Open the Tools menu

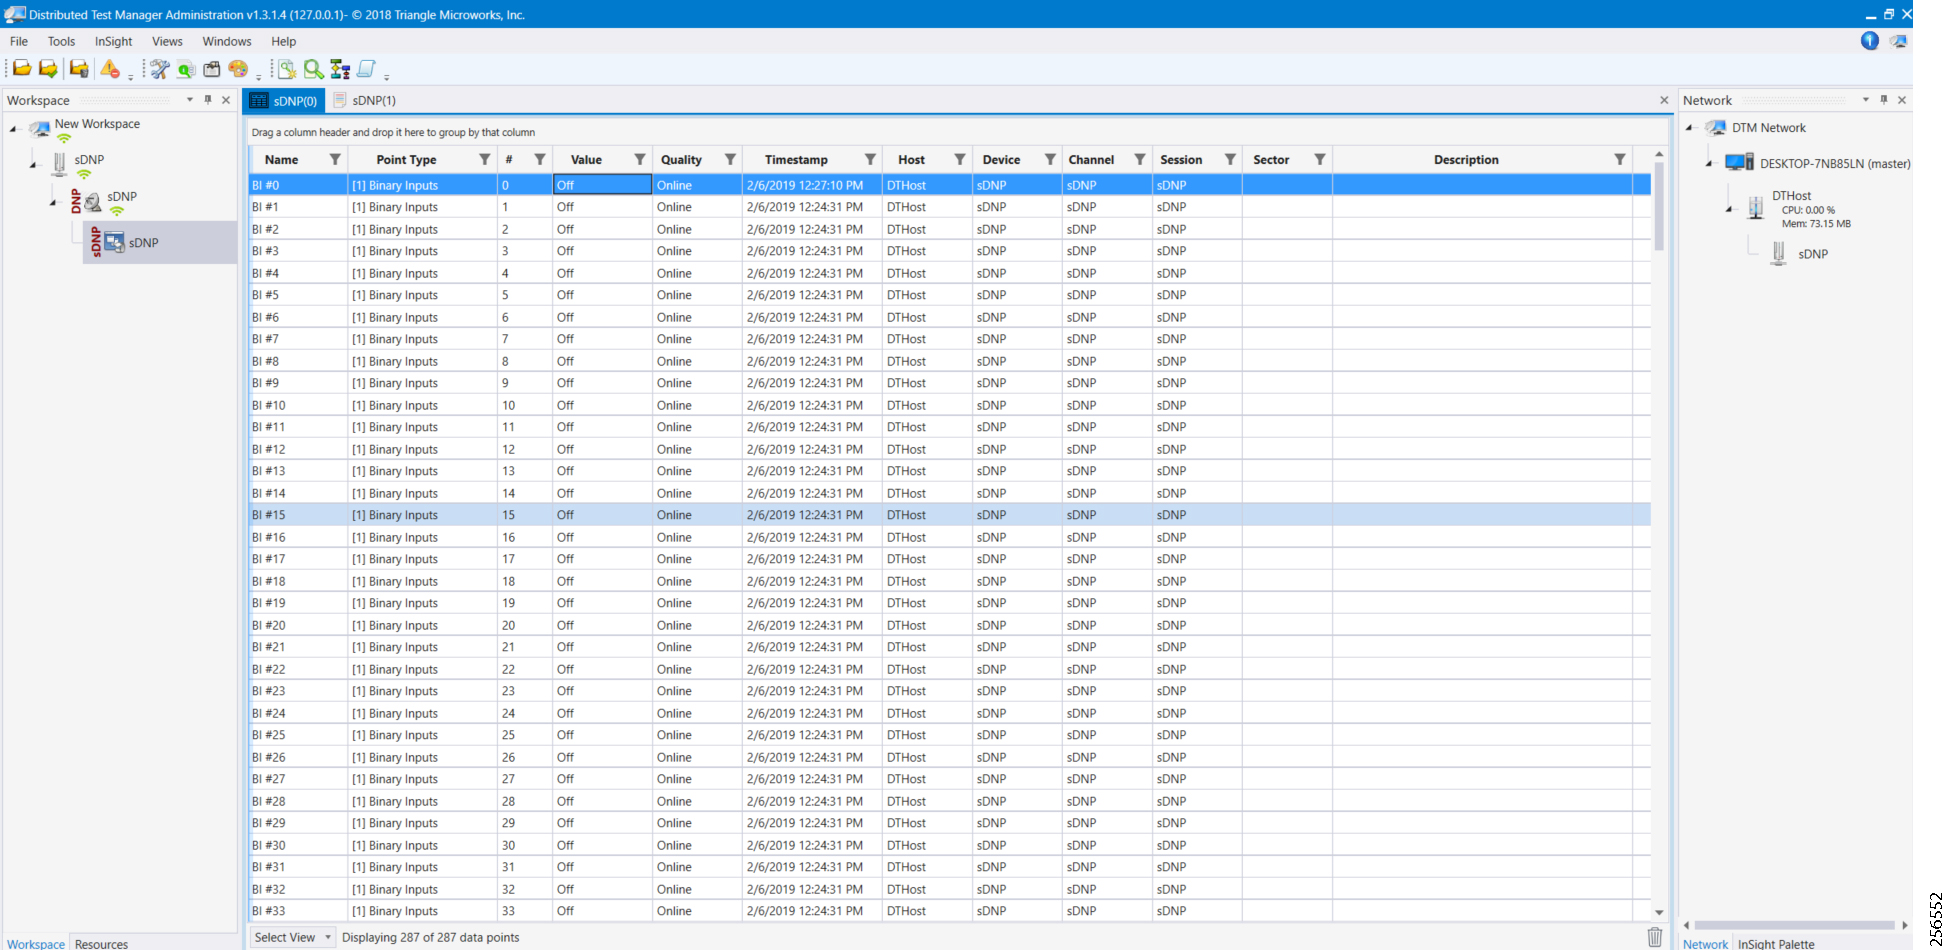tap(61, 41)
